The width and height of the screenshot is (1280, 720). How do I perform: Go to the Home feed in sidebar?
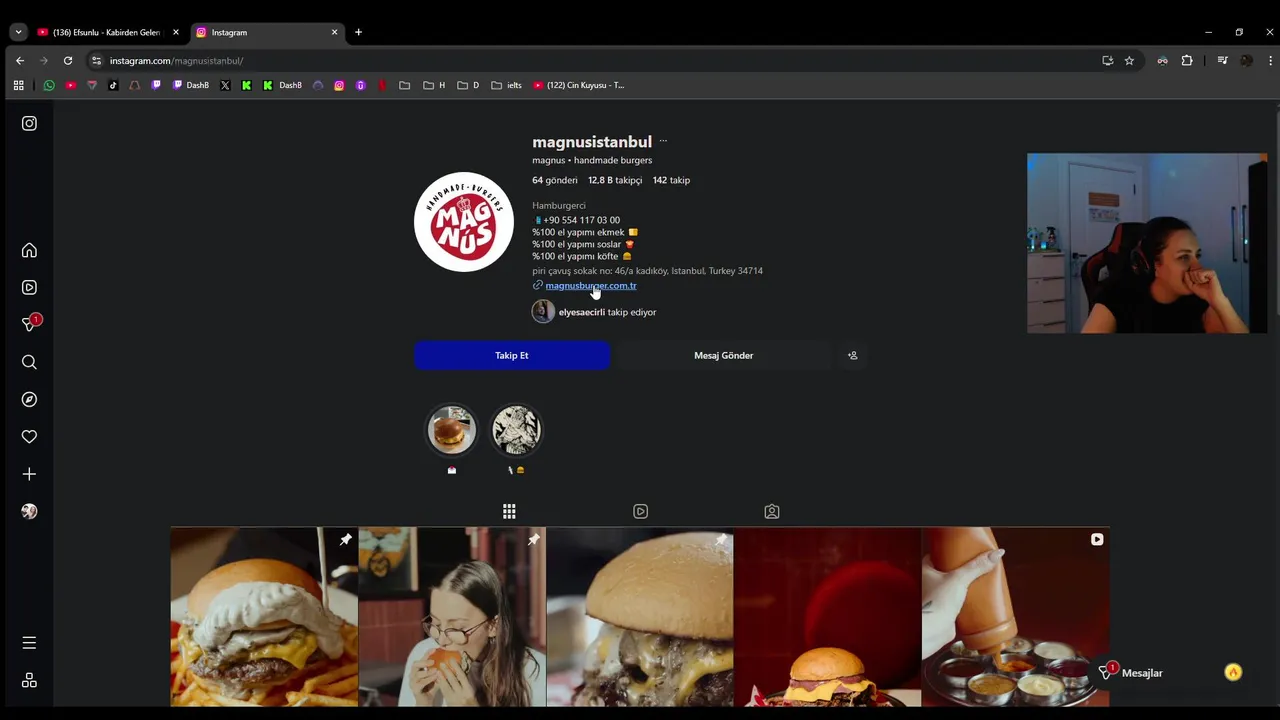pos(29,250)
